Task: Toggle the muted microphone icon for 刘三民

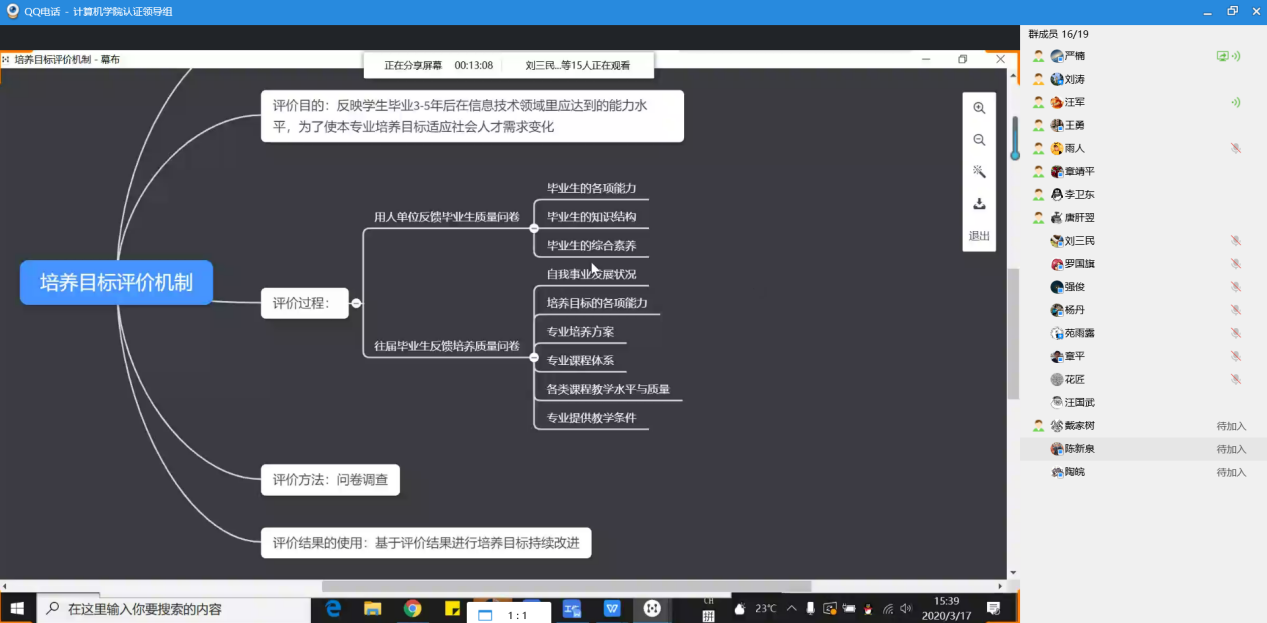Action: pos(1236,241)
